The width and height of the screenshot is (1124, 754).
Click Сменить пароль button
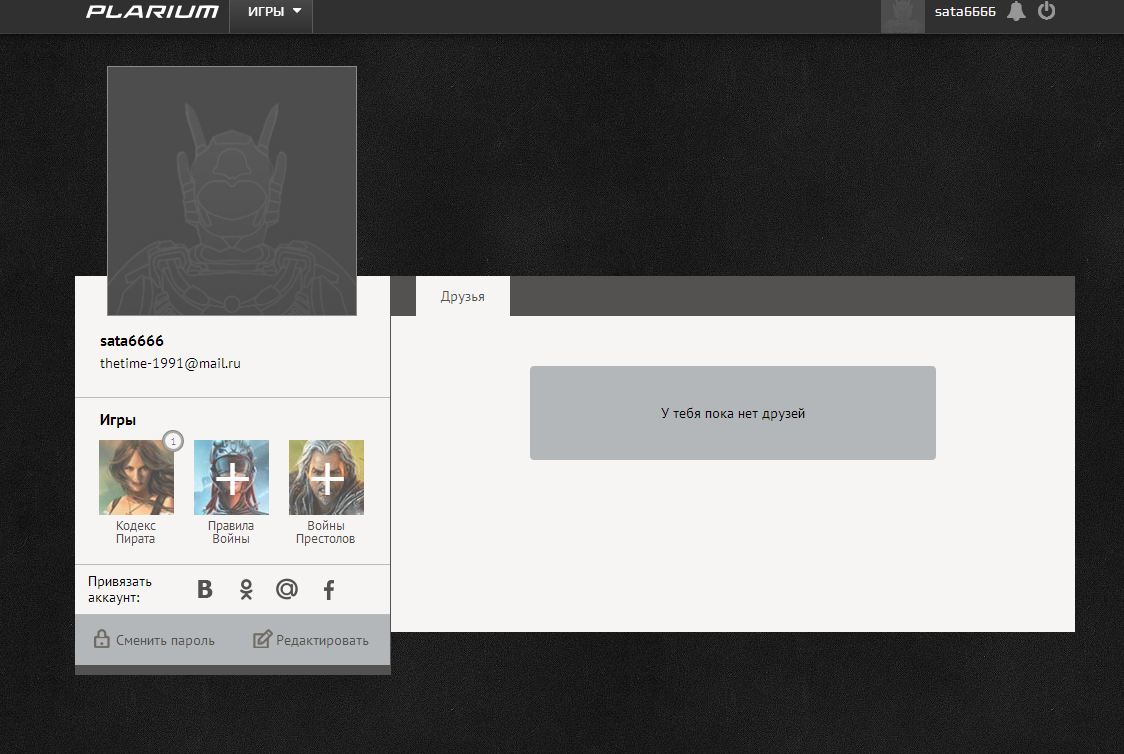154,640
